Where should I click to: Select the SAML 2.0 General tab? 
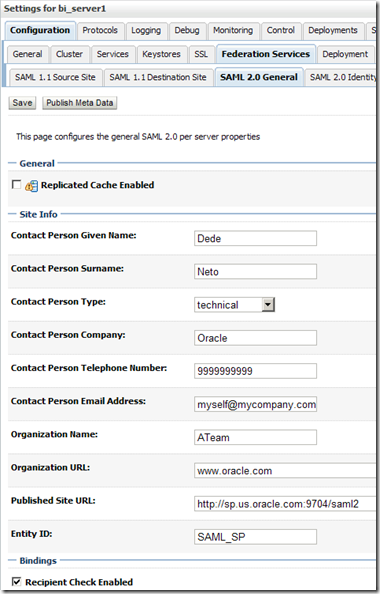[x=259, y=77]
